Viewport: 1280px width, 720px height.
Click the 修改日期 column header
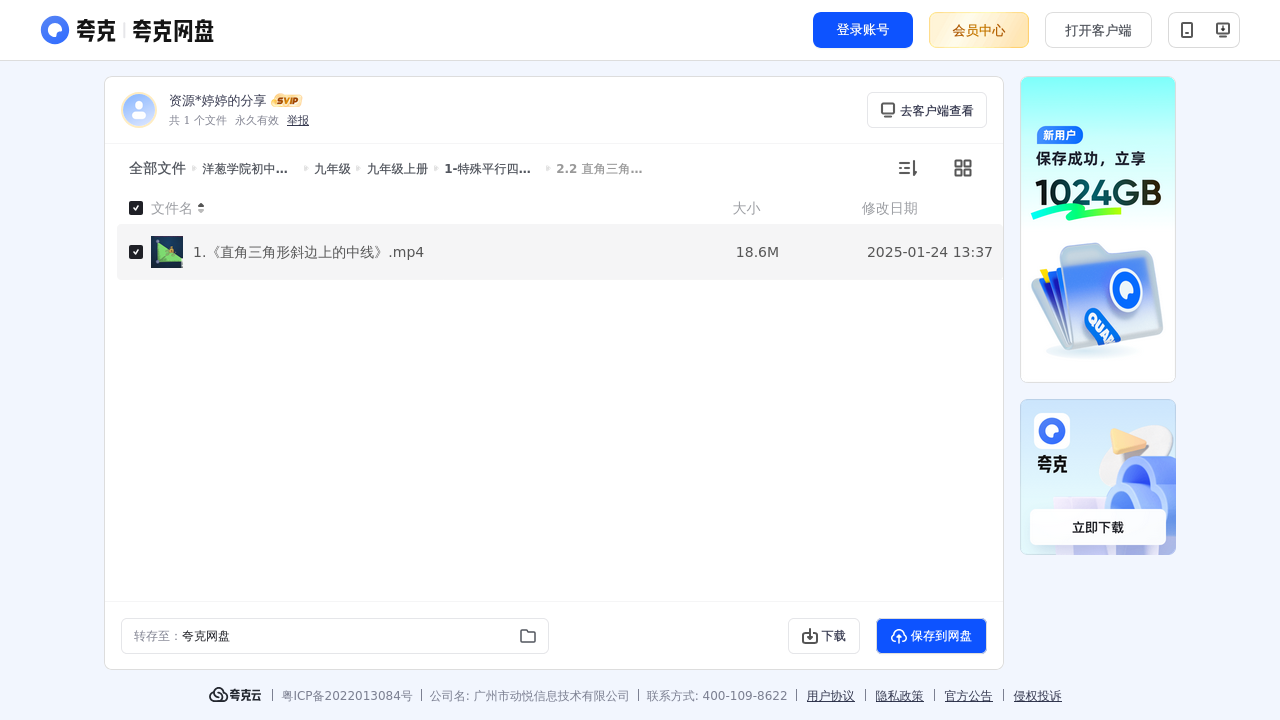pyautogui.click(x=890, y=208)
